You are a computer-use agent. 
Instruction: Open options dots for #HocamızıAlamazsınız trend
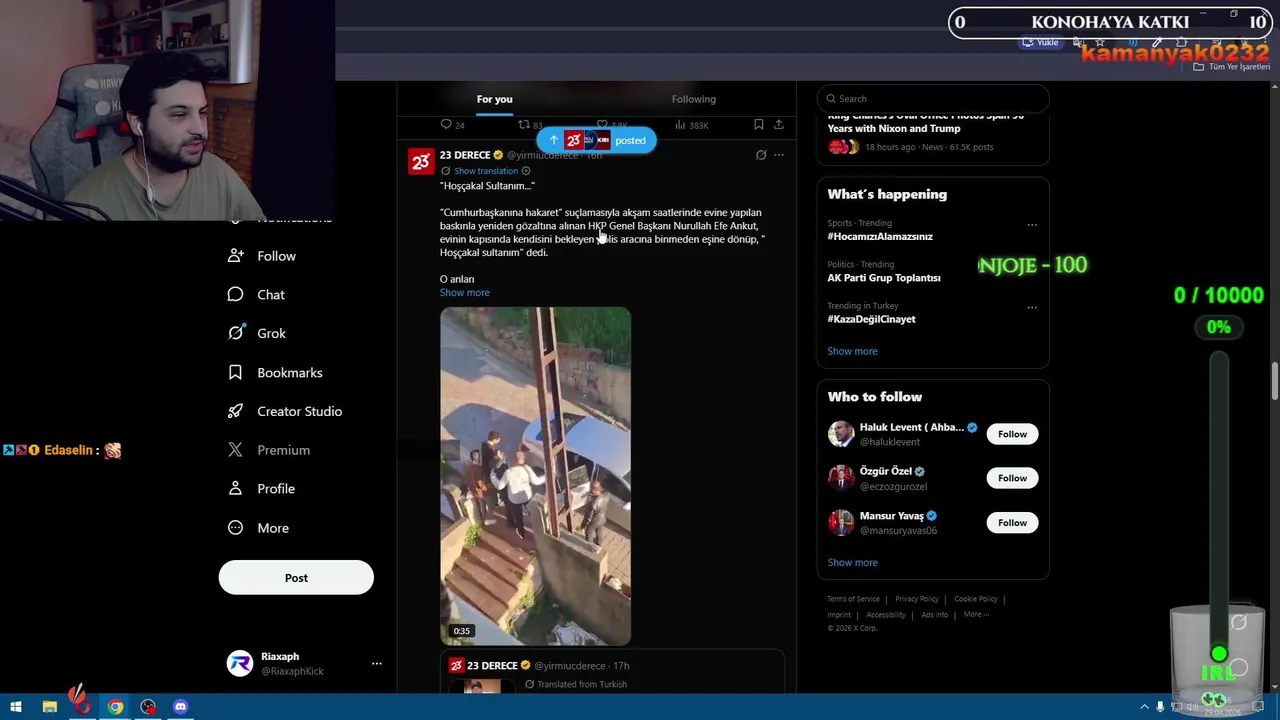pos(1032,225)
